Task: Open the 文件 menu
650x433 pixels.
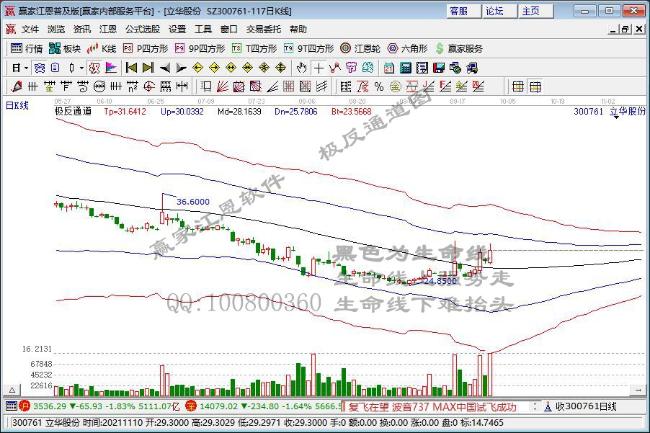Action: click(30, 29)
